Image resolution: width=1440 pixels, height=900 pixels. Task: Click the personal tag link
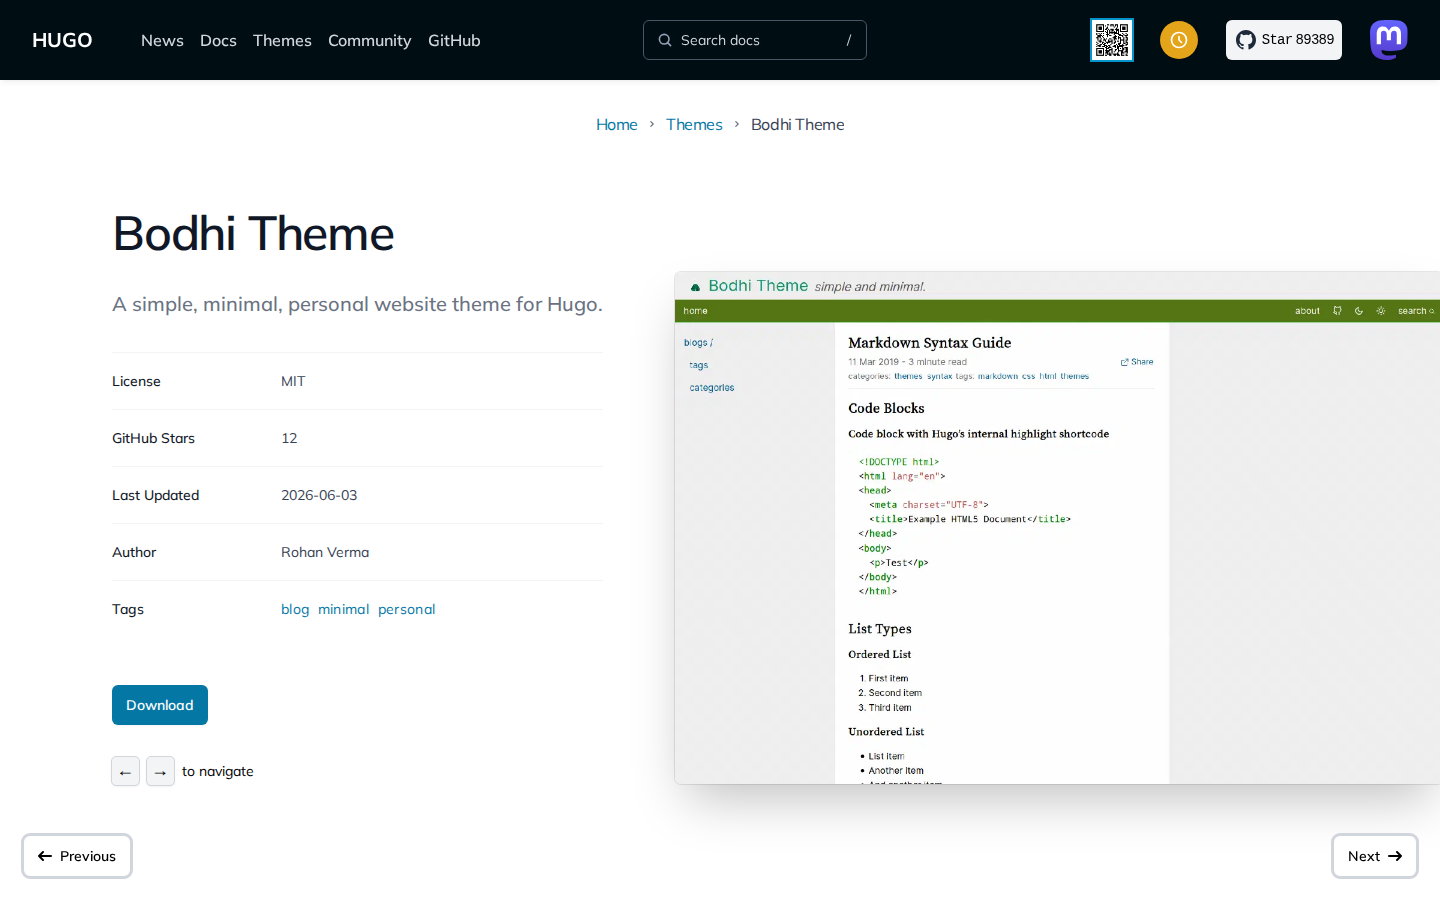[x=407, y=609]
